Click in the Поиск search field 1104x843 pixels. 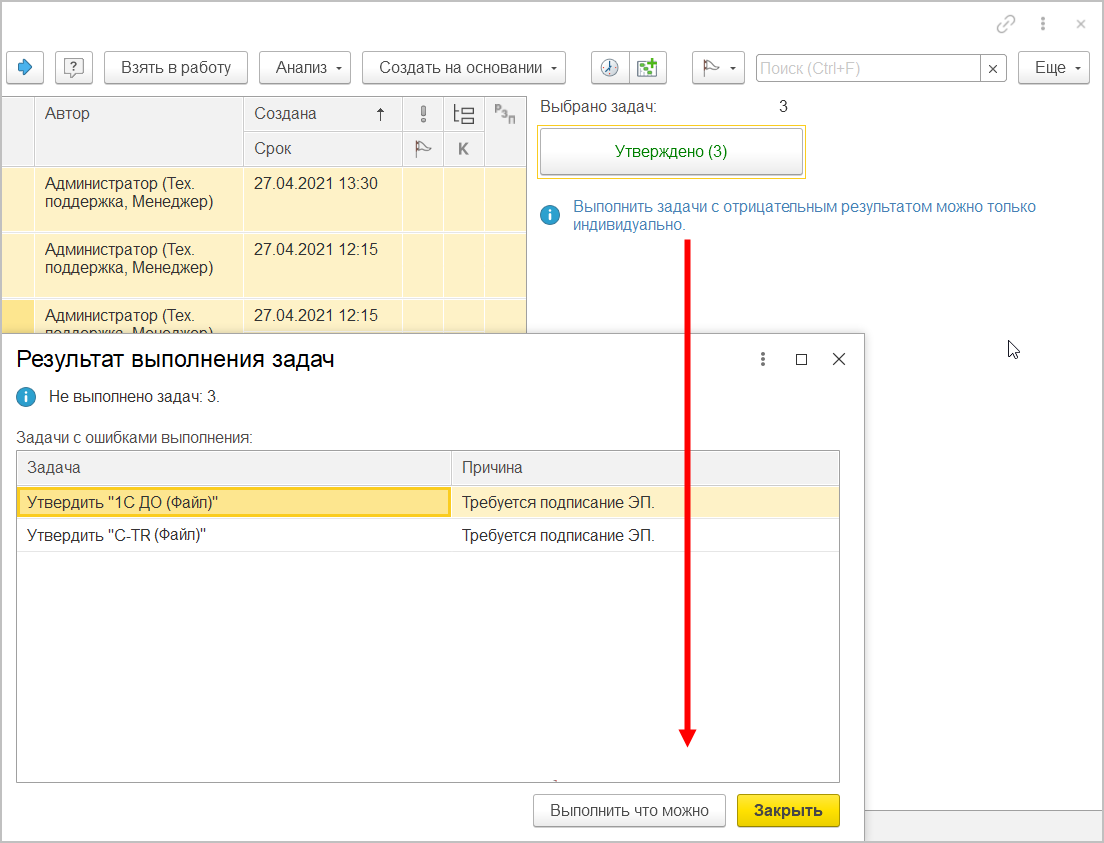tap(867, 68)
